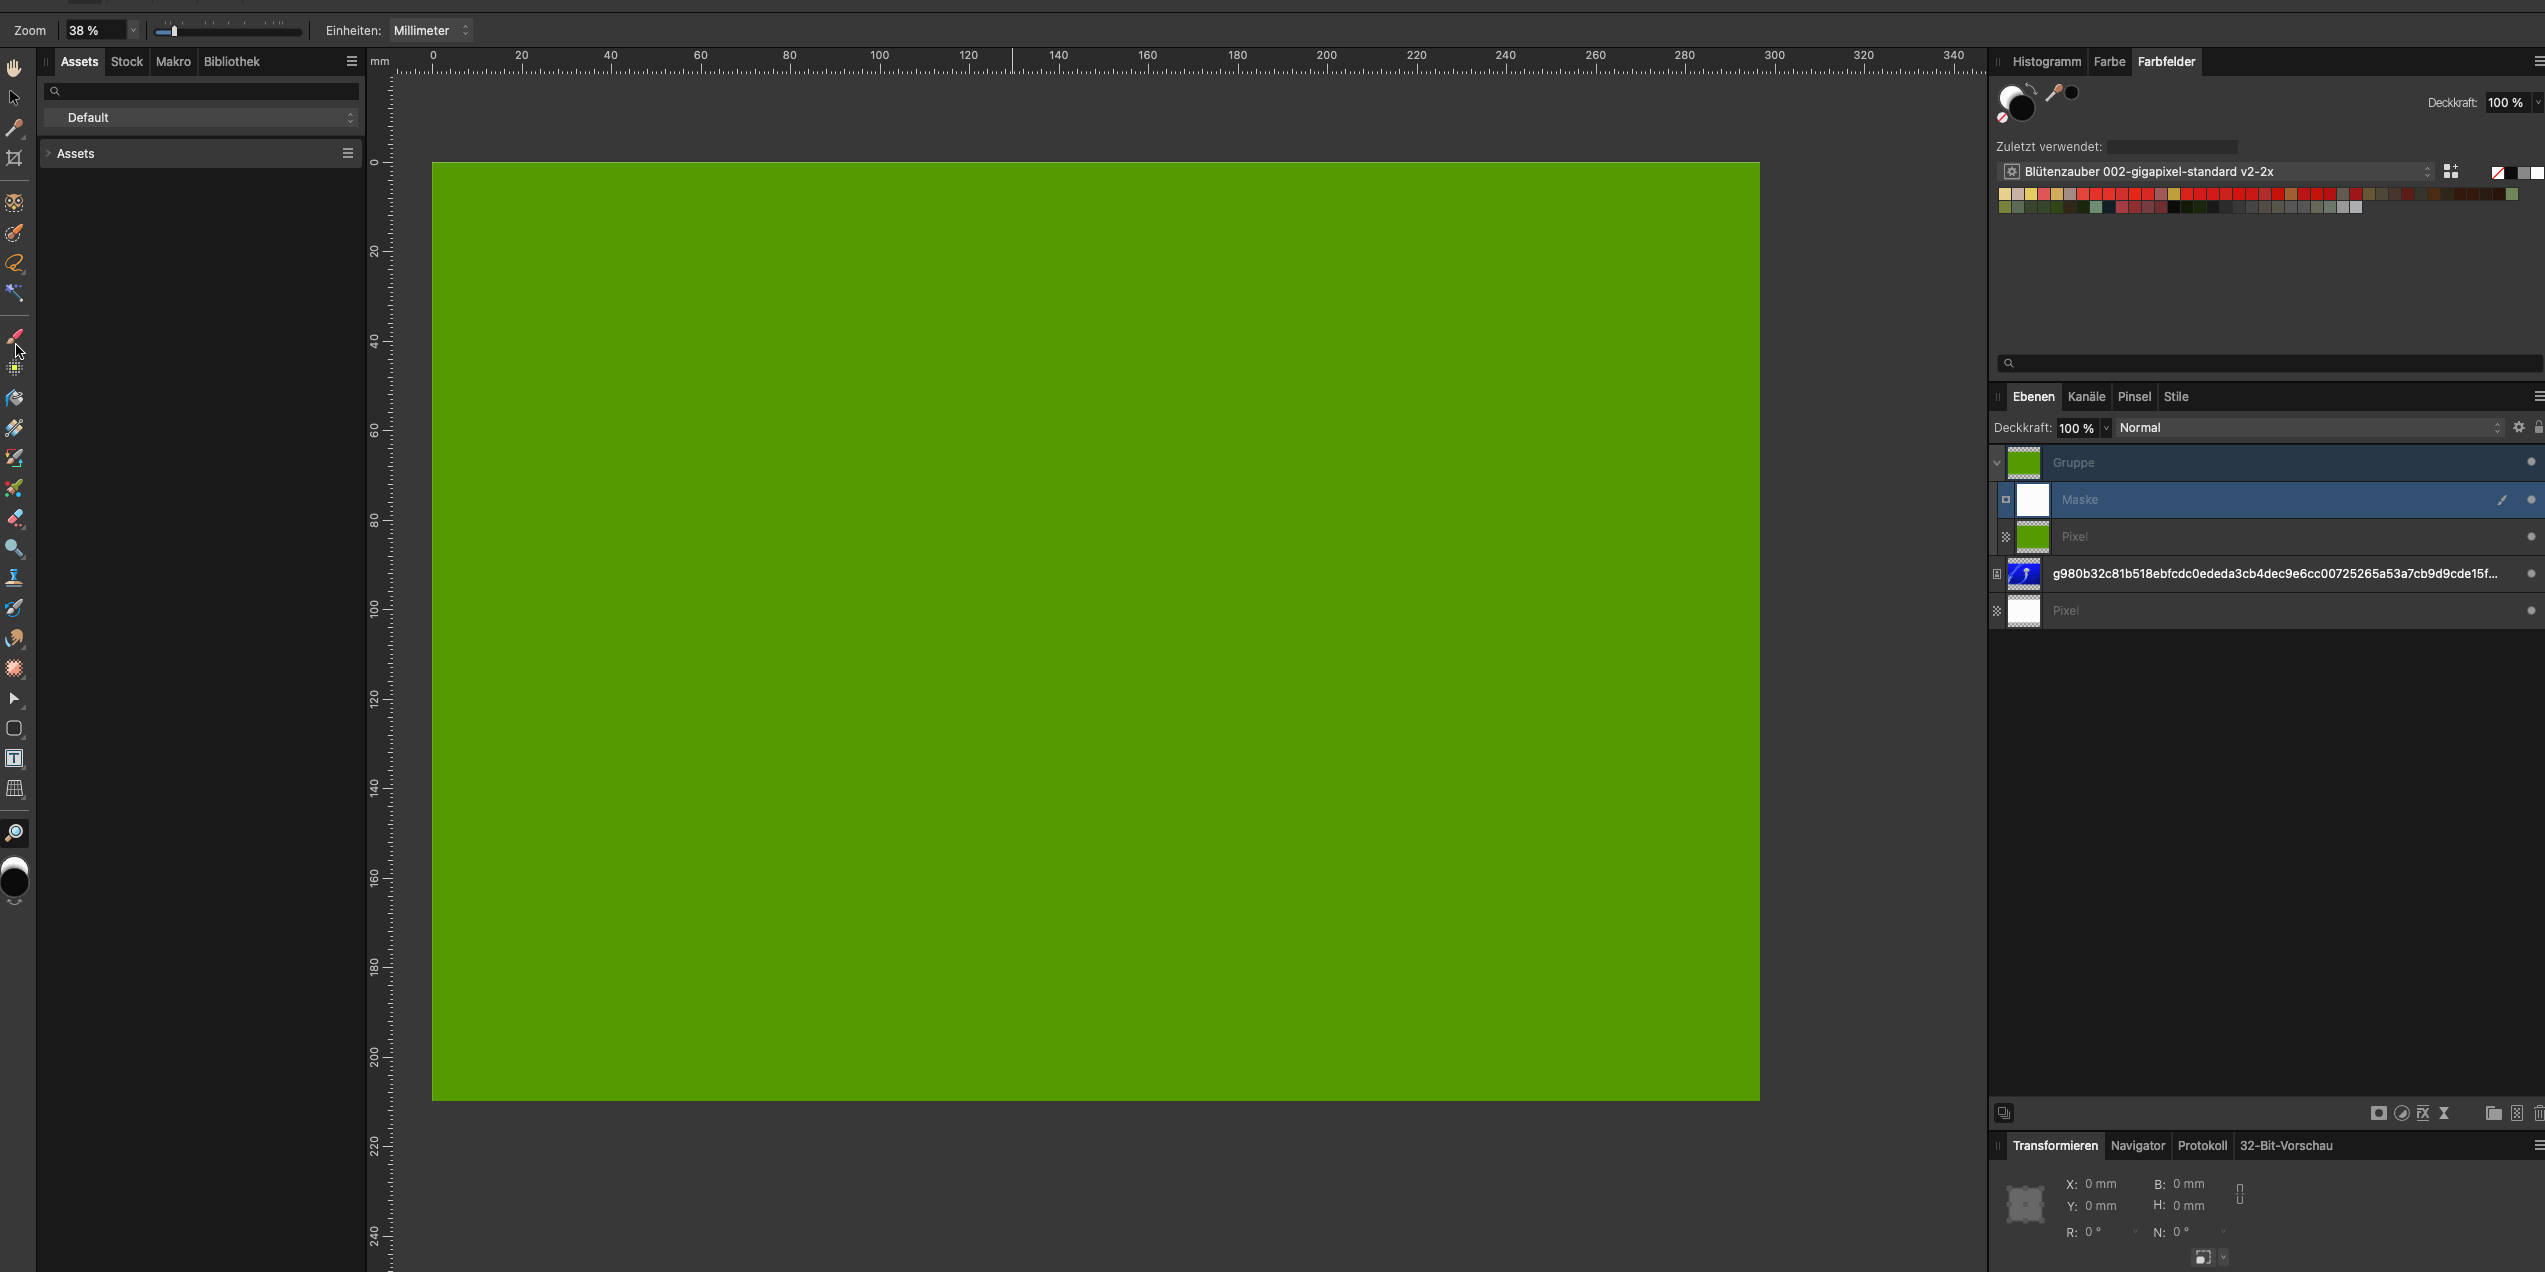Open palette gear settings beside Blütenzauber
The image size is (2545, 1272).
coord(2011,172)
